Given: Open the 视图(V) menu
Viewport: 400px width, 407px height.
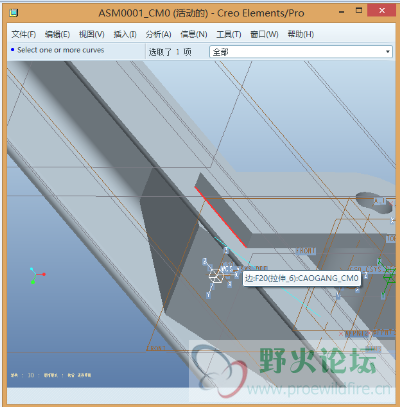Looking at the screenshot, I should point(92,34).
